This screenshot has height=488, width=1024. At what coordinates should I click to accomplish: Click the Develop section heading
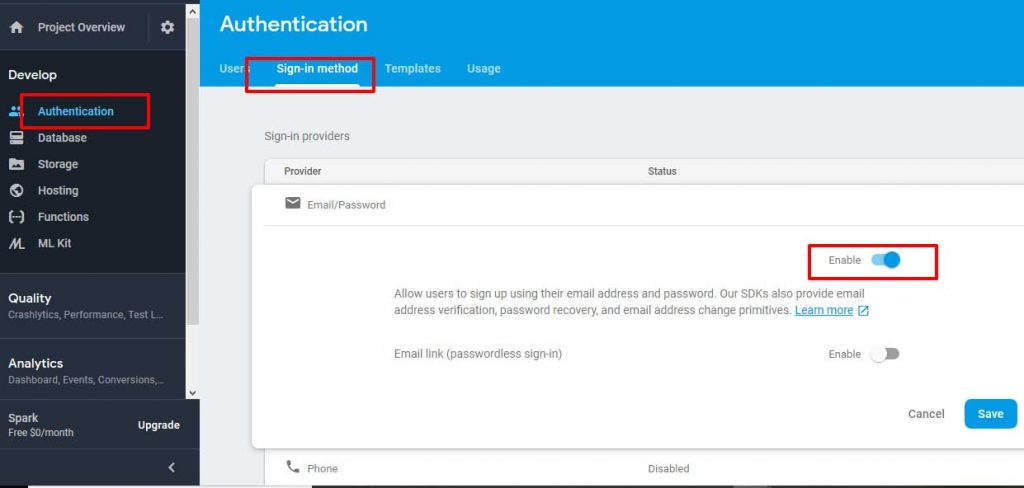coord(33,75)
